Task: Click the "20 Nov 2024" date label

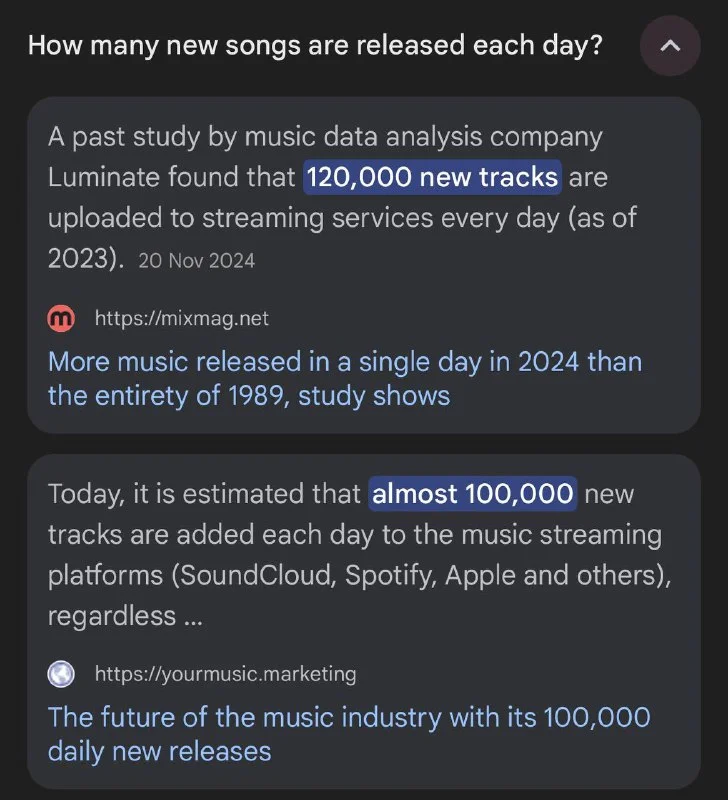Action: pyautogui.click(x=197, y=261)
